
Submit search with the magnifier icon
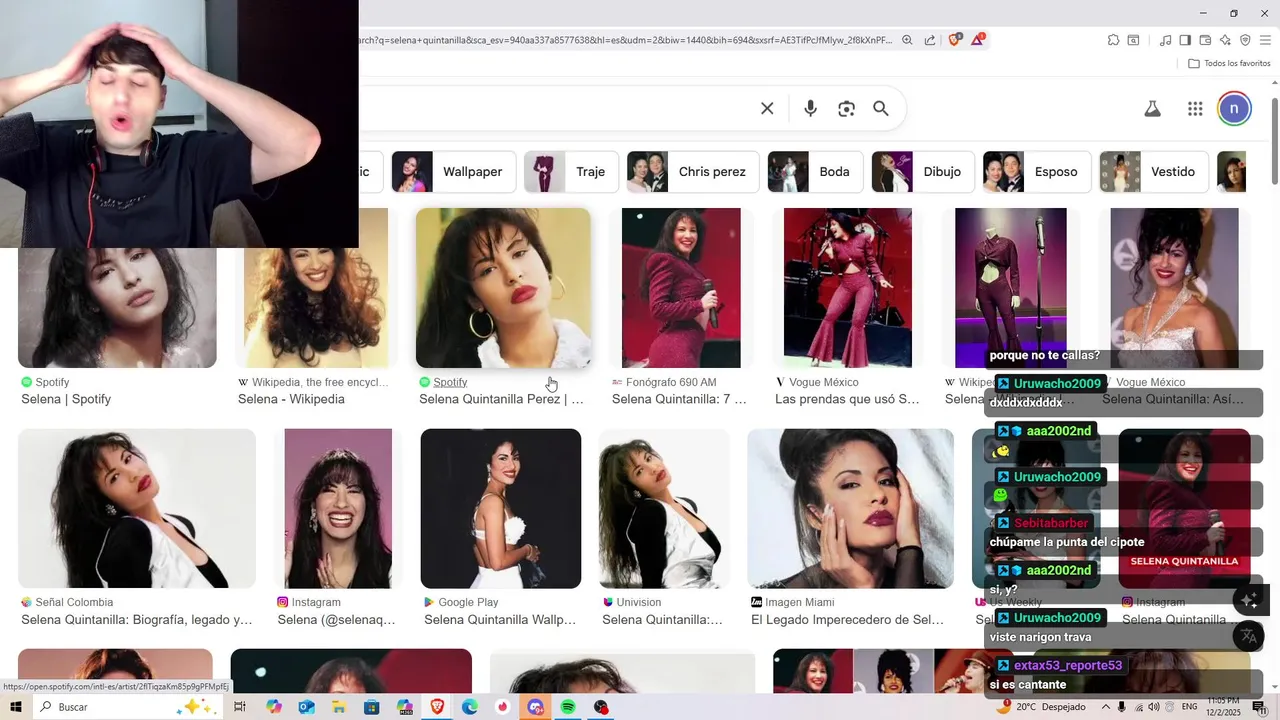coord(881,108)
